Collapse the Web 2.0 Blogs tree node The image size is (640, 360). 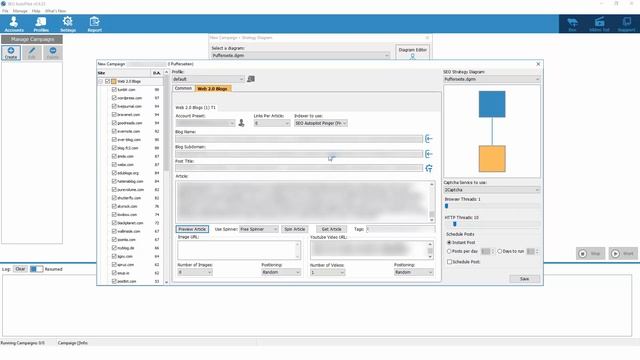100,82
